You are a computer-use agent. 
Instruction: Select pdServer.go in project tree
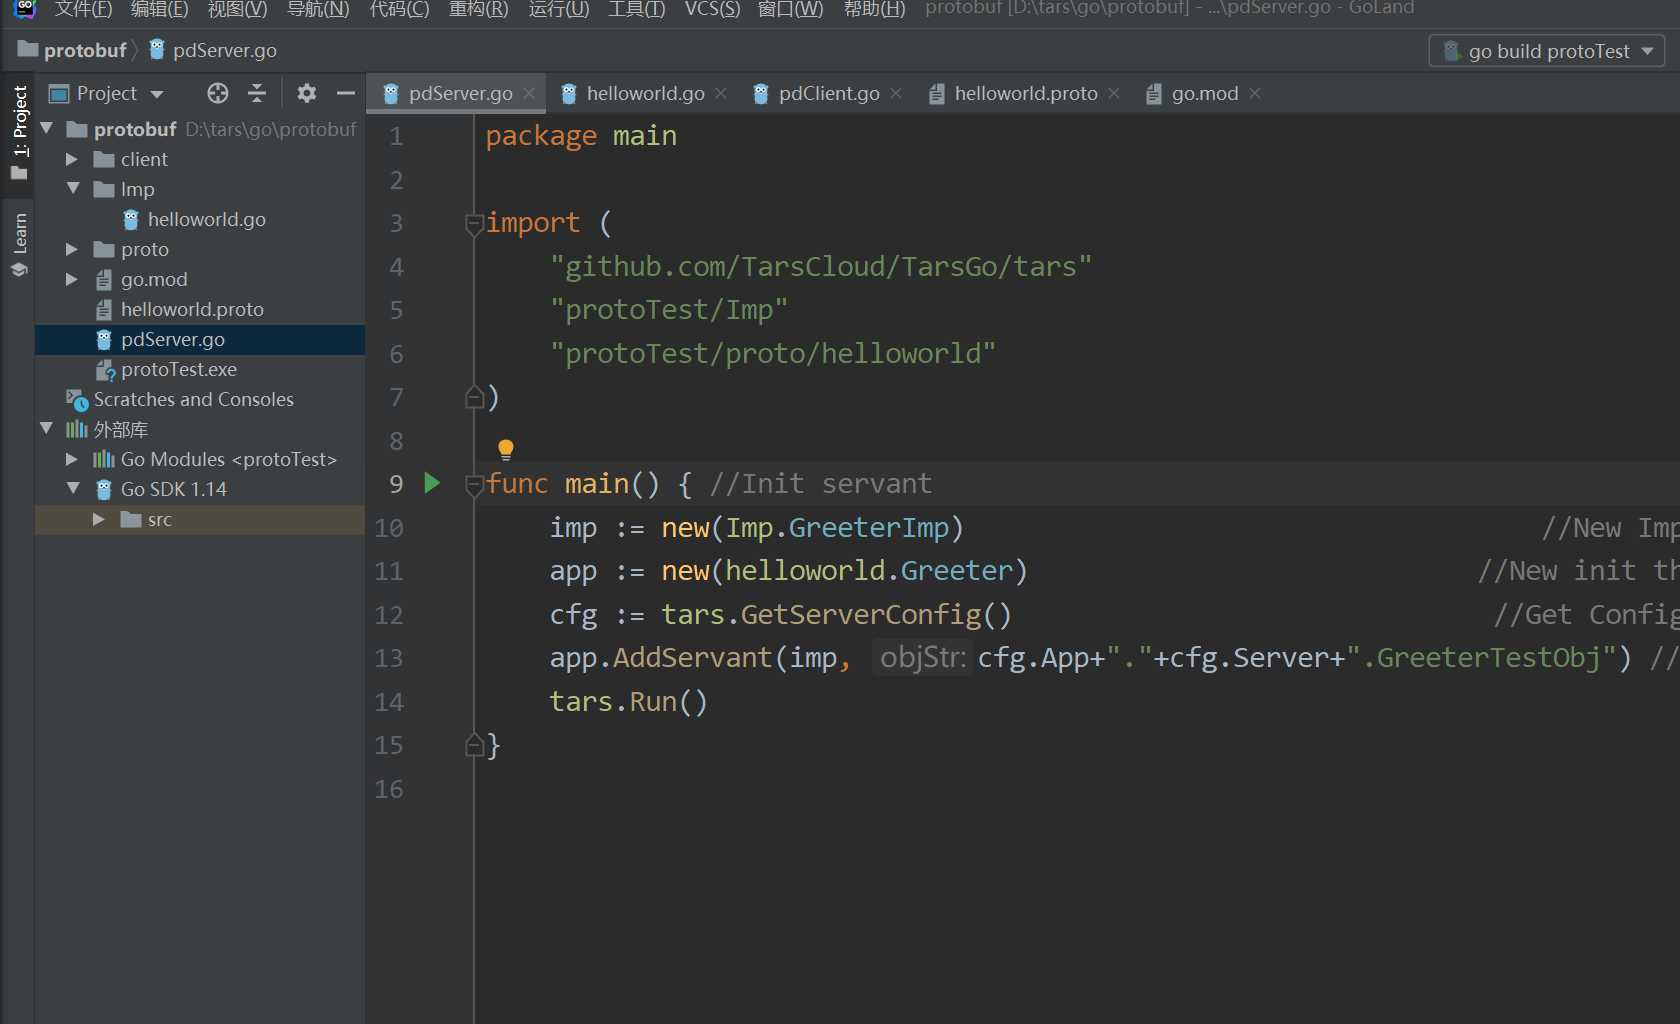(x=200, y=339)
